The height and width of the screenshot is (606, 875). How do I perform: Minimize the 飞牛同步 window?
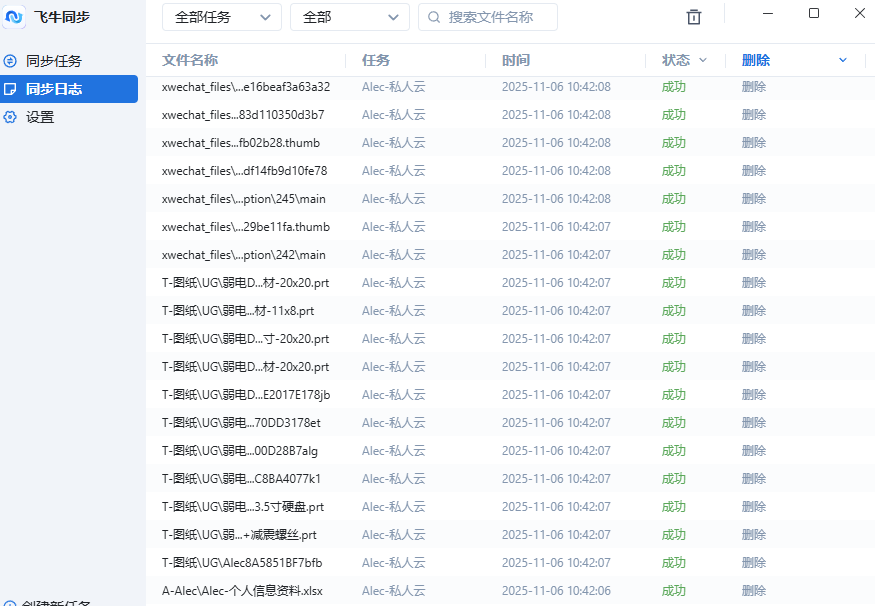(768, 13)
